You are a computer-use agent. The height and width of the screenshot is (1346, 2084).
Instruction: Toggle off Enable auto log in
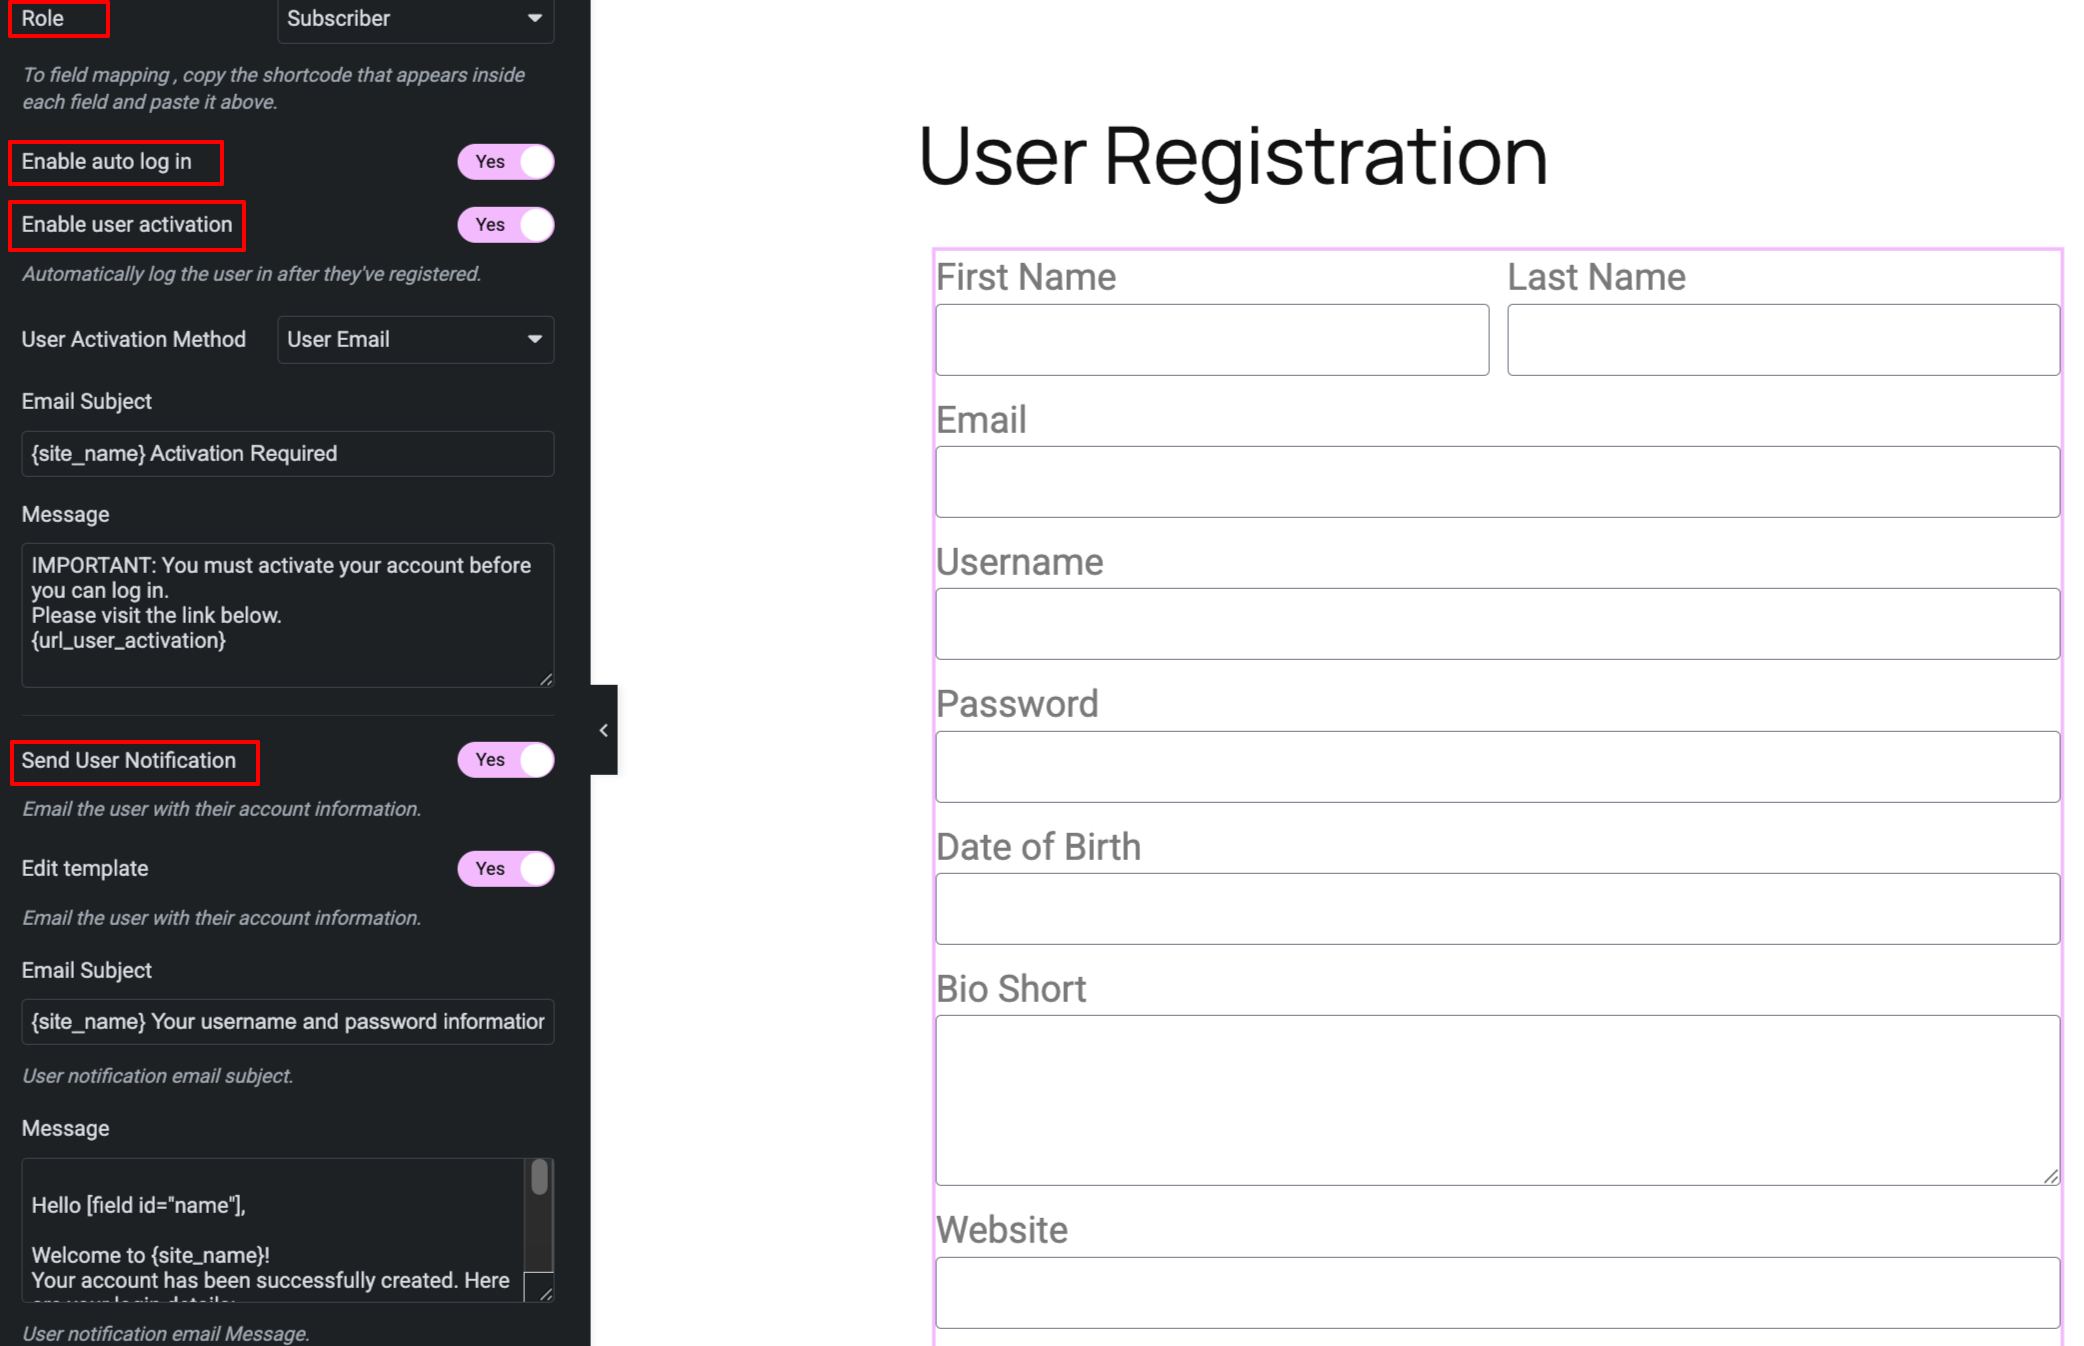pyautogui.click(x=506, y=161)
